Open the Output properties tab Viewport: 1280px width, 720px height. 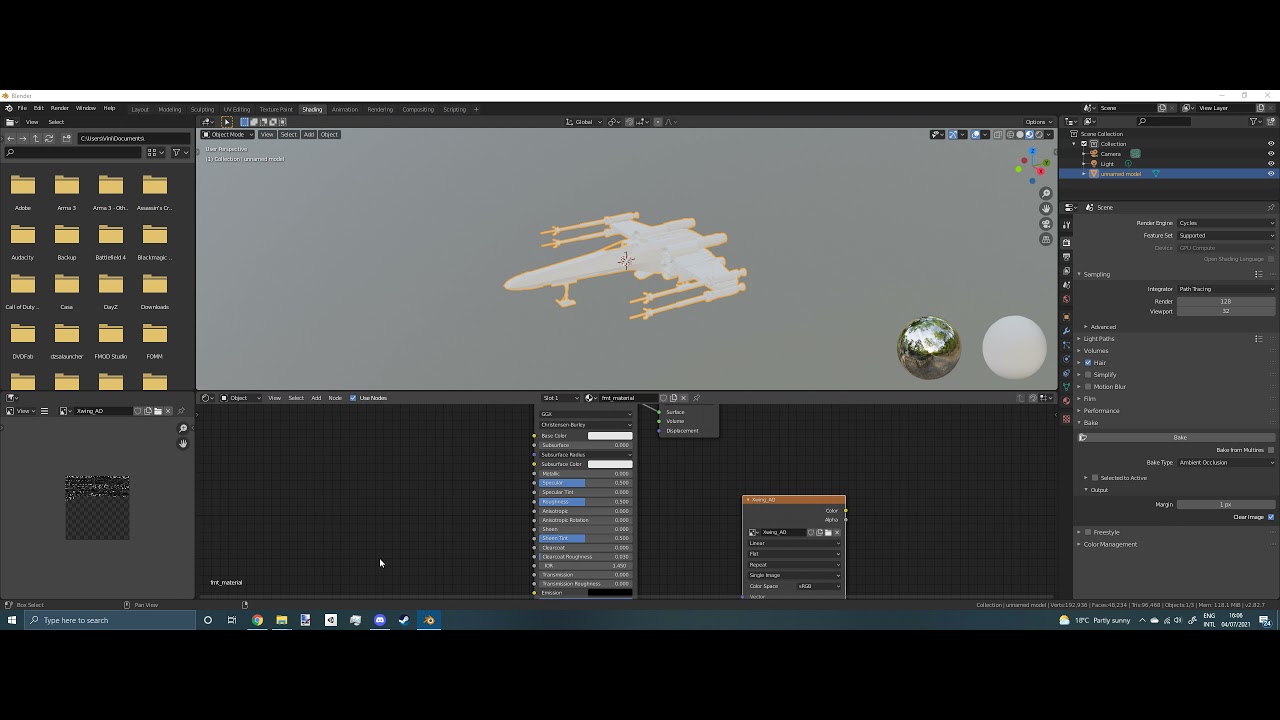coord(1066,256)
